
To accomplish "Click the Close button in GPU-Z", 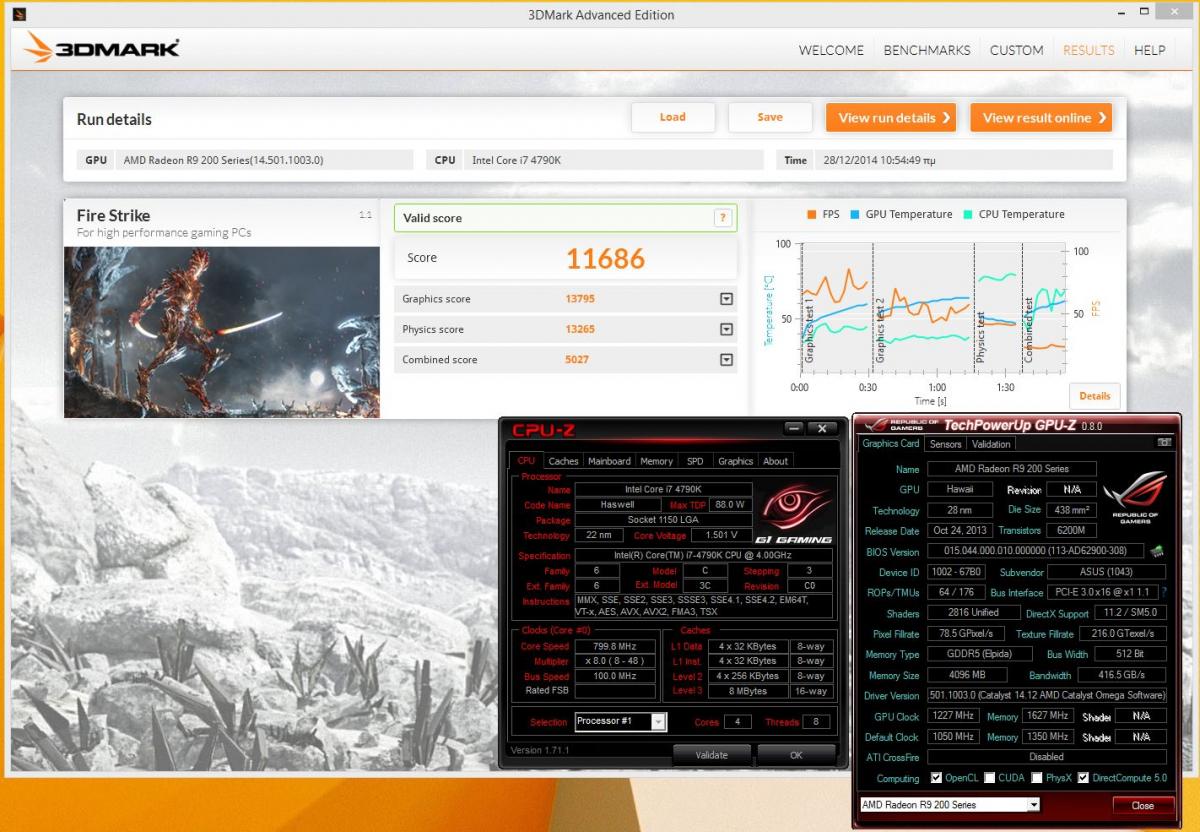I will [x=1143, y=805].
